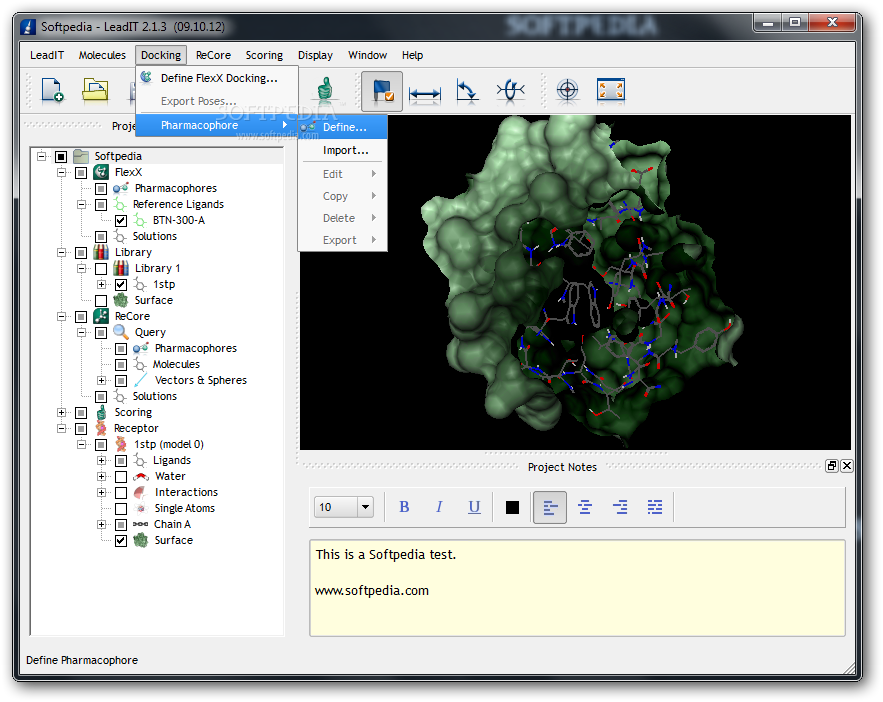Click the New Project toolbar icon
Screen dimensions: 883x702
[x=52, y=90]
